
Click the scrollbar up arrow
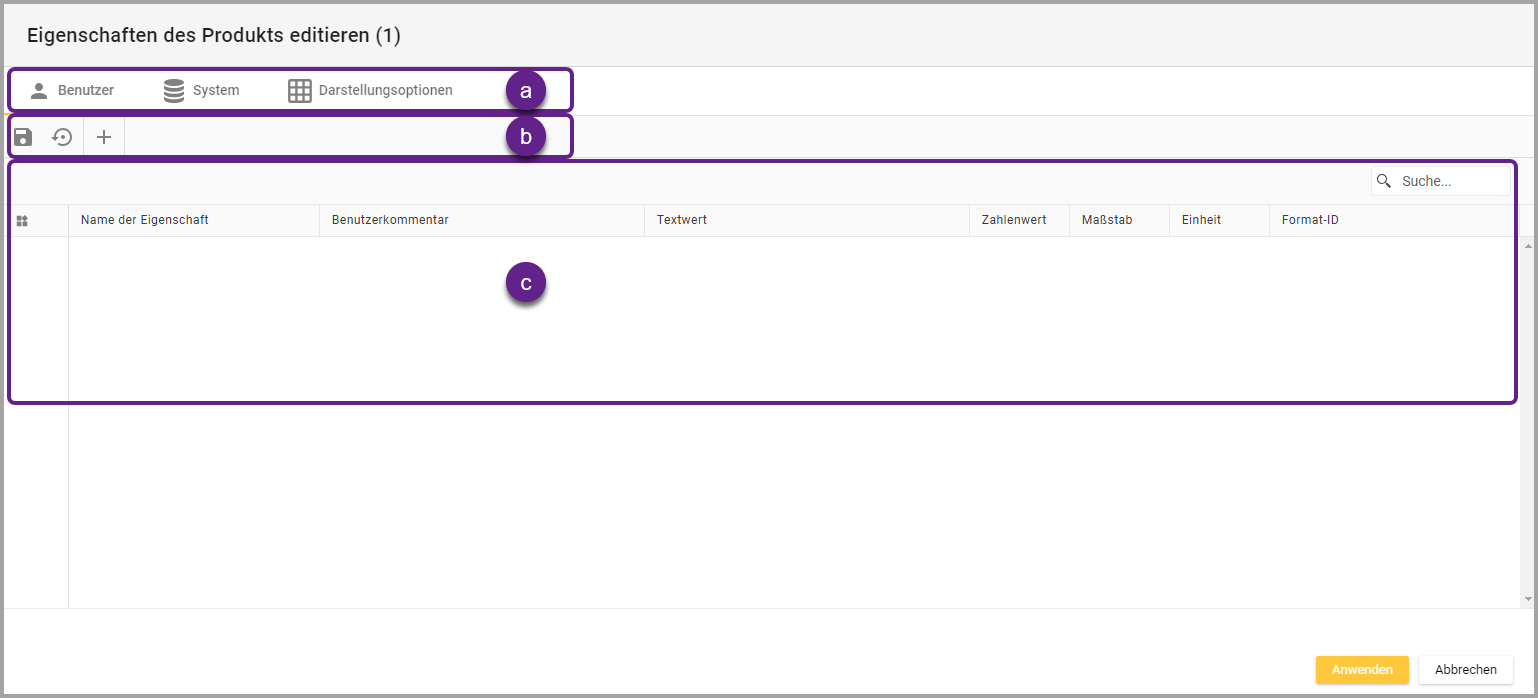click(1527, 246)
